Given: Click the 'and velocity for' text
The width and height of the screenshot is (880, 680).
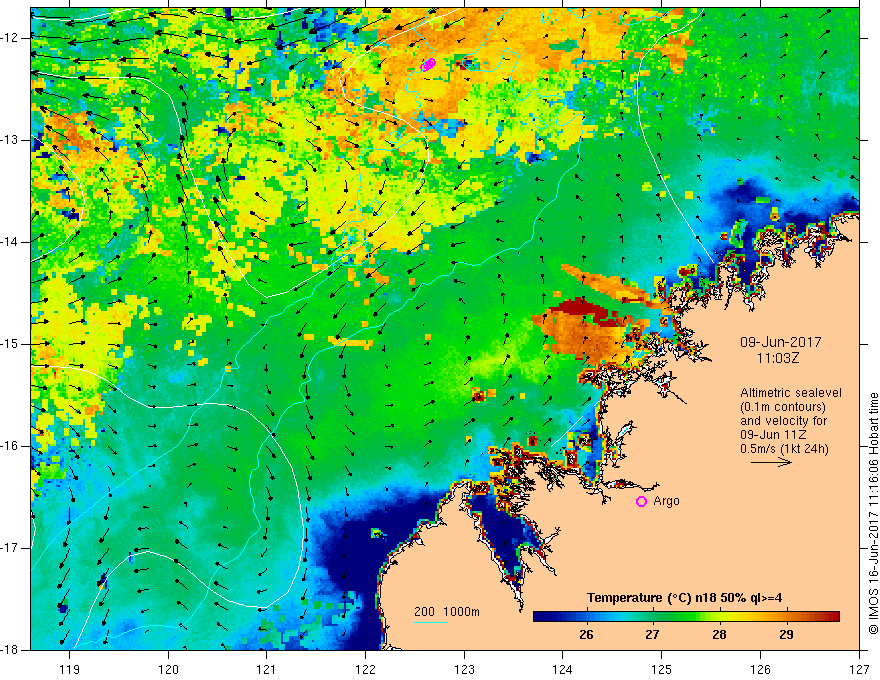Looking at the screenshot, I should (x=783, y=421).
